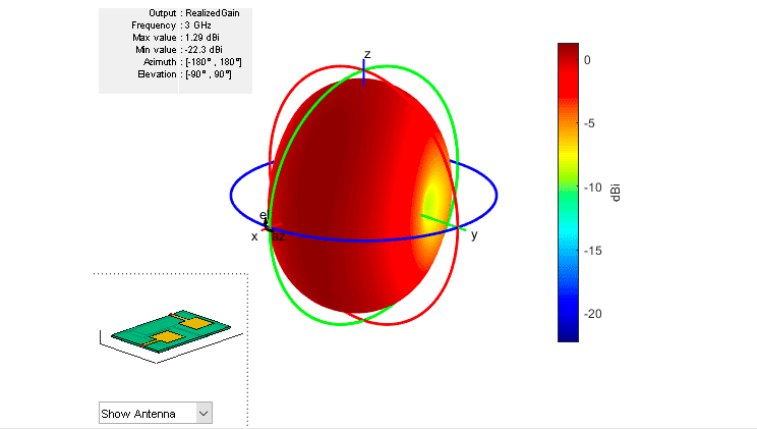This screenshot has height=429, width=757.
Task: Click the yellow null spot on the pattern
Action: coord(431,200)
